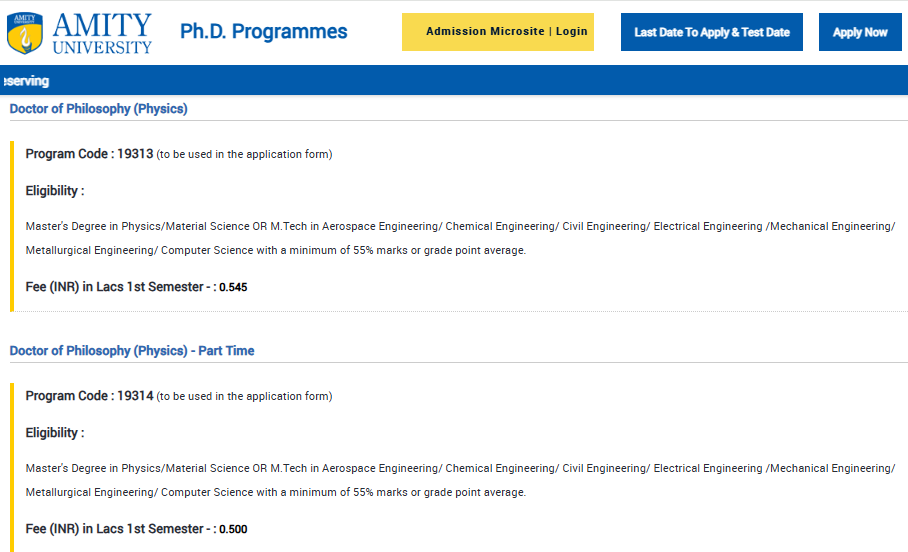Click the 0.545 first semester fee
This screenshot has width=908, height=552.
coord(233,288)
